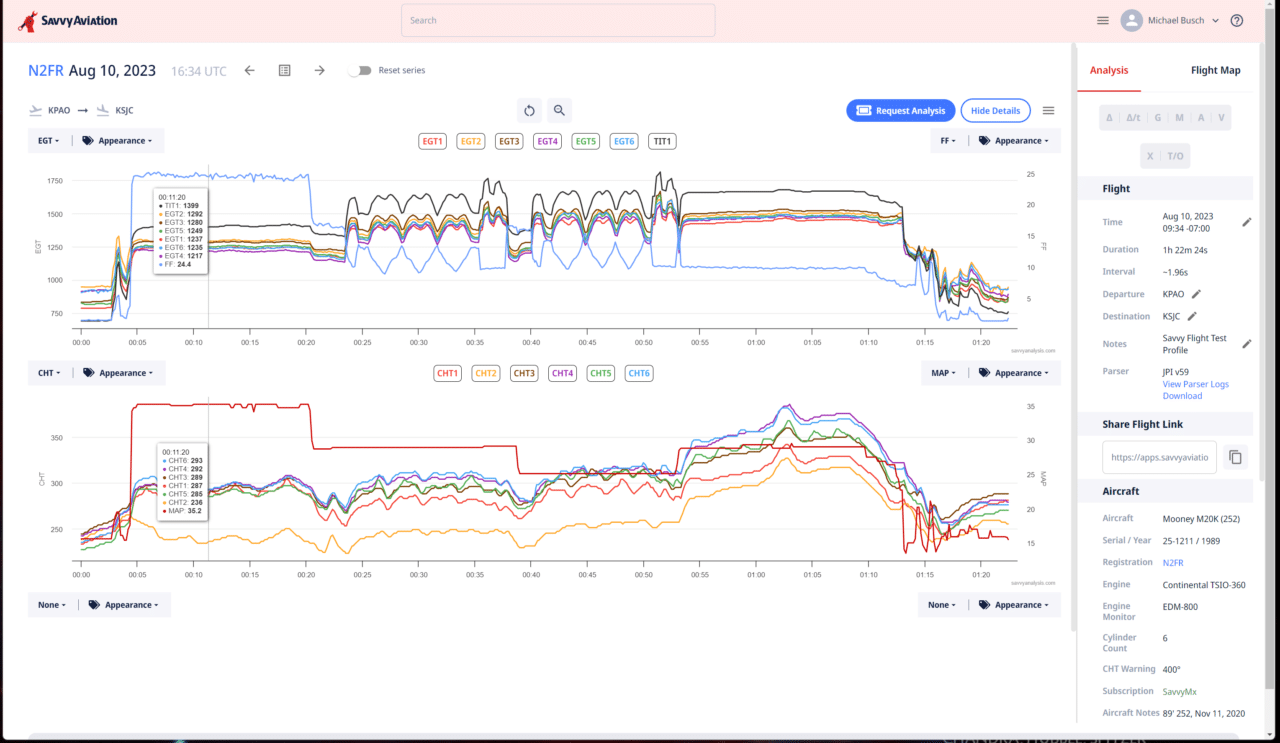Go to next flight with right arrow

click(319, 70)
